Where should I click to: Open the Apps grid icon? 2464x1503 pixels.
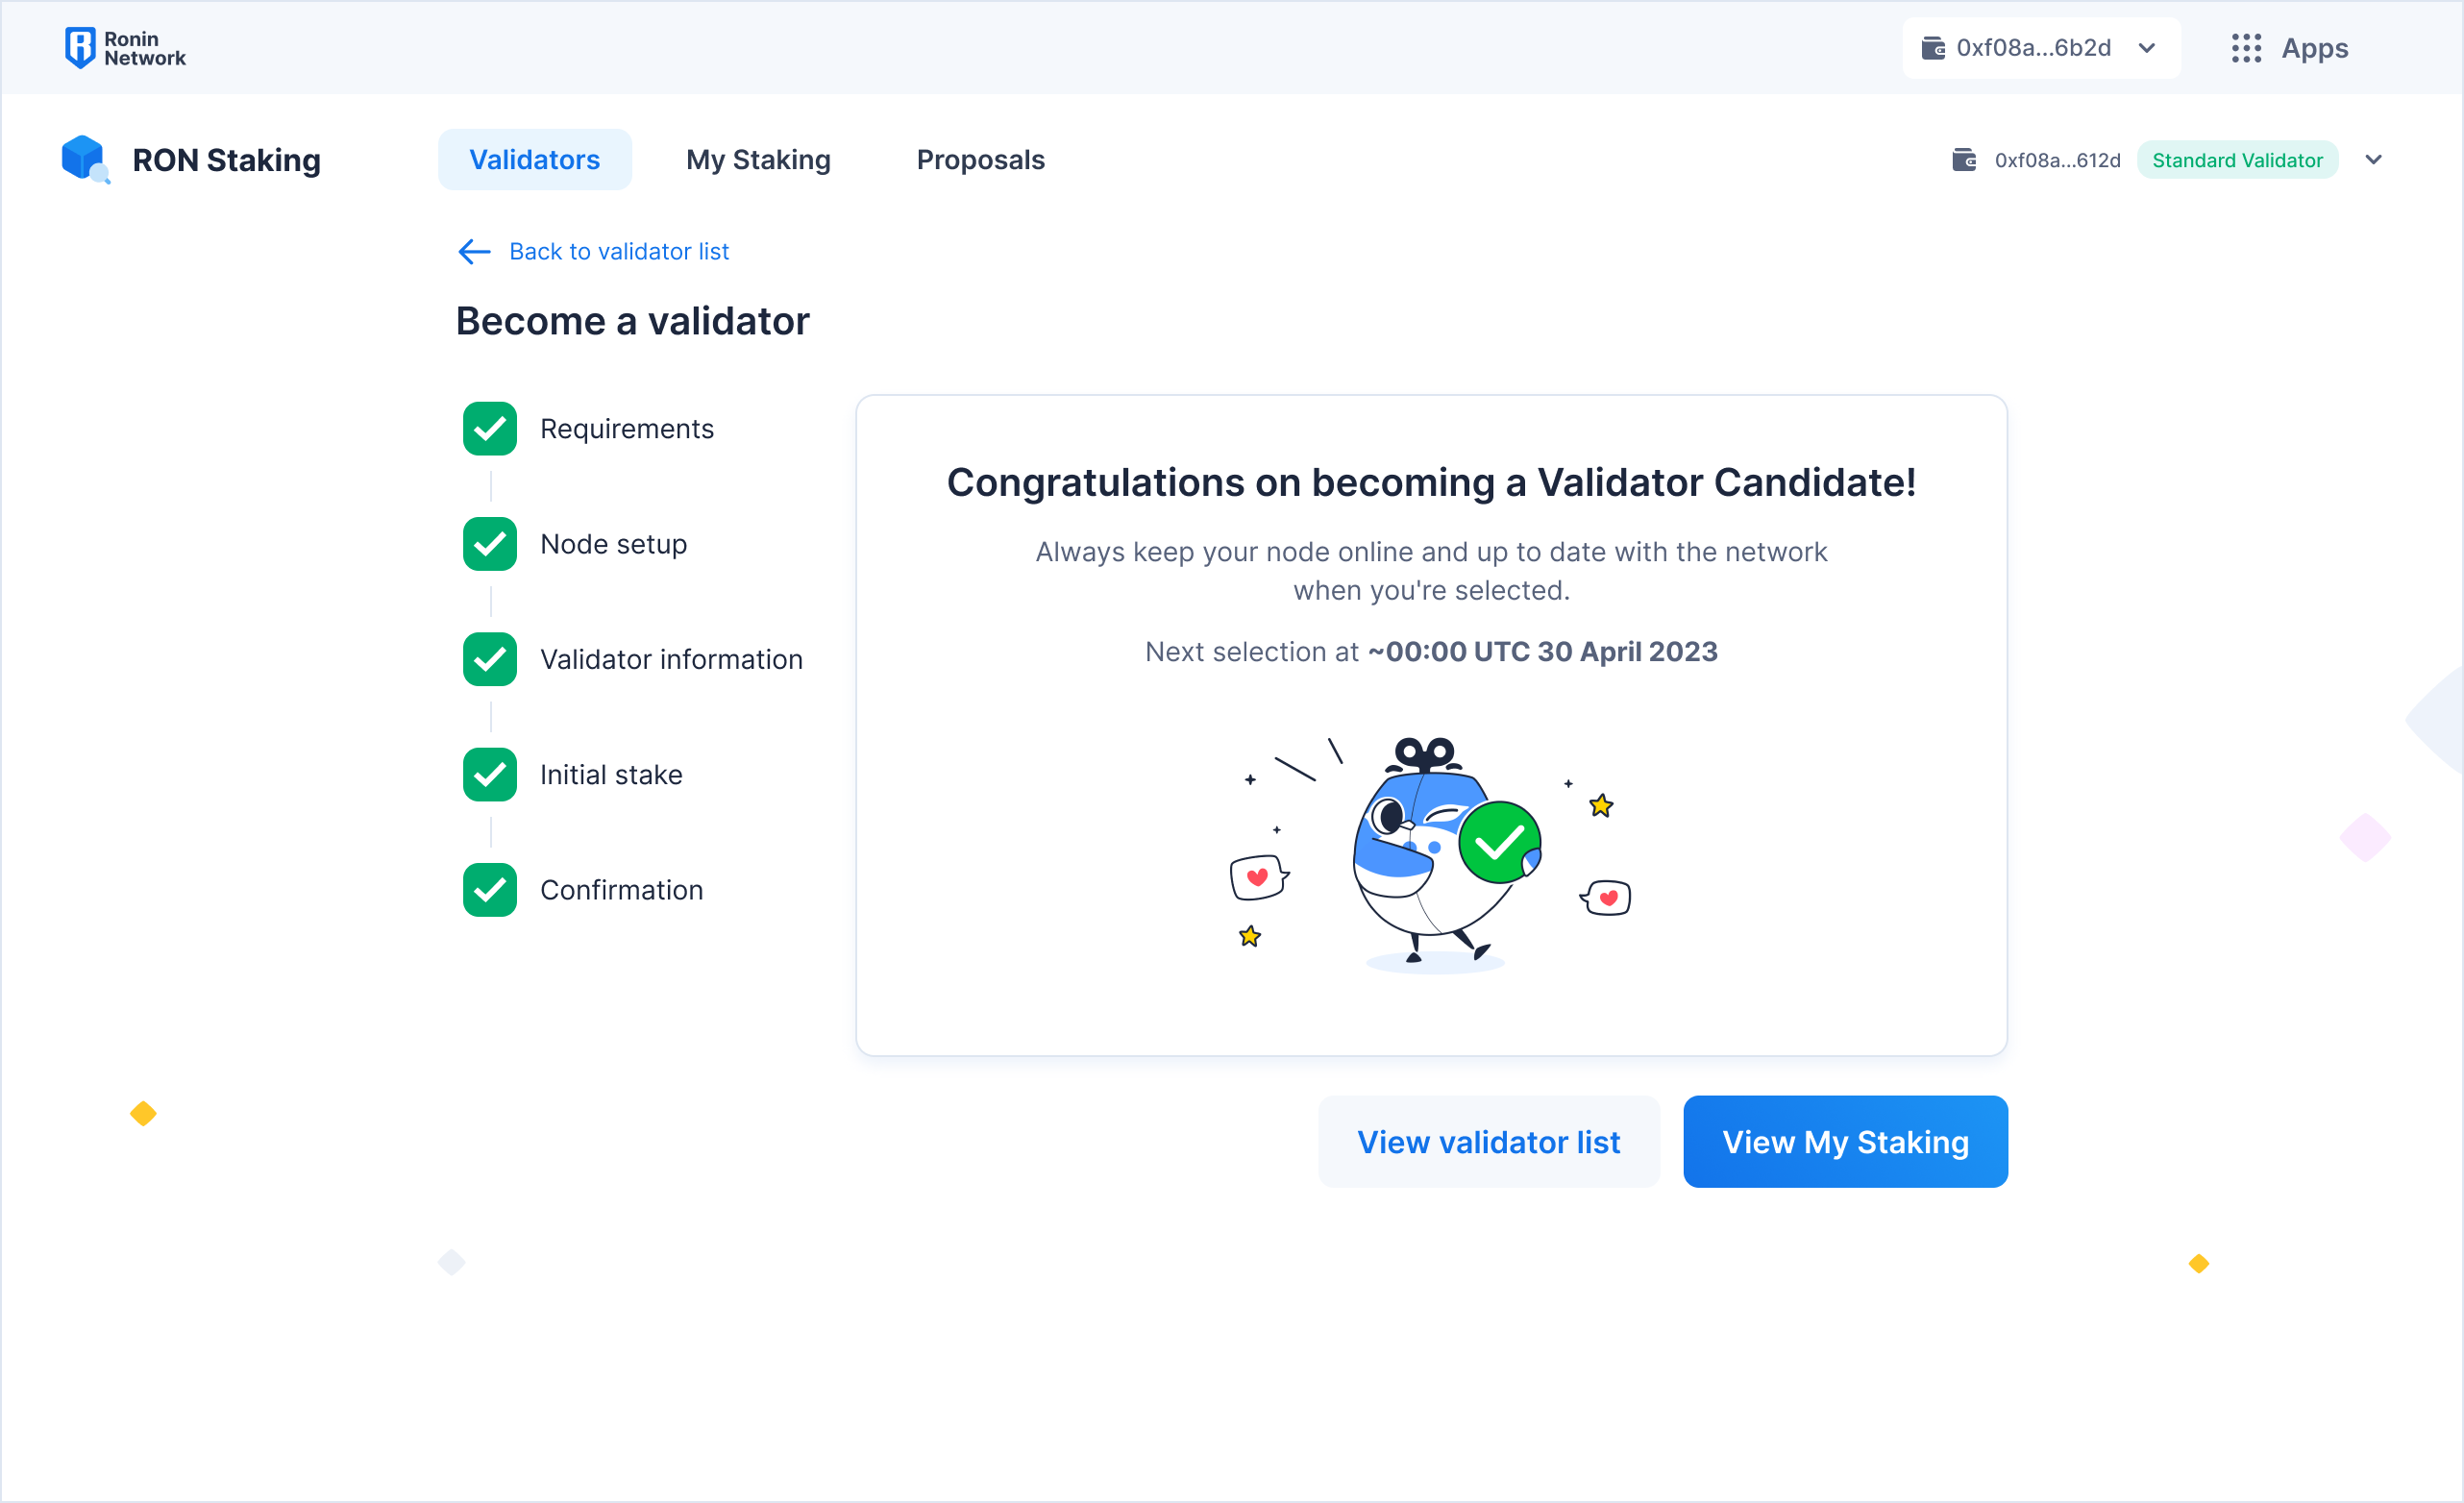pyautogui.click(x=2246, y=48)
